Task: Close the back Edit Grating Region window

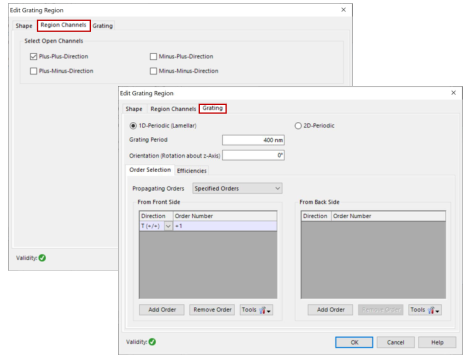Action: (x=343, y=10)
